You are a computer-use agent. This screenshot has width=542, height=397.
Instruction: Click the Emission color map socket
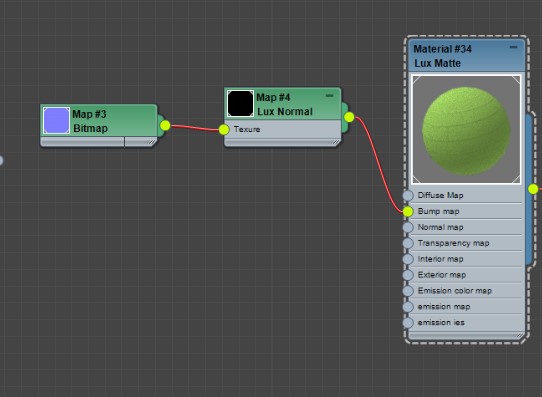point(408,291)
